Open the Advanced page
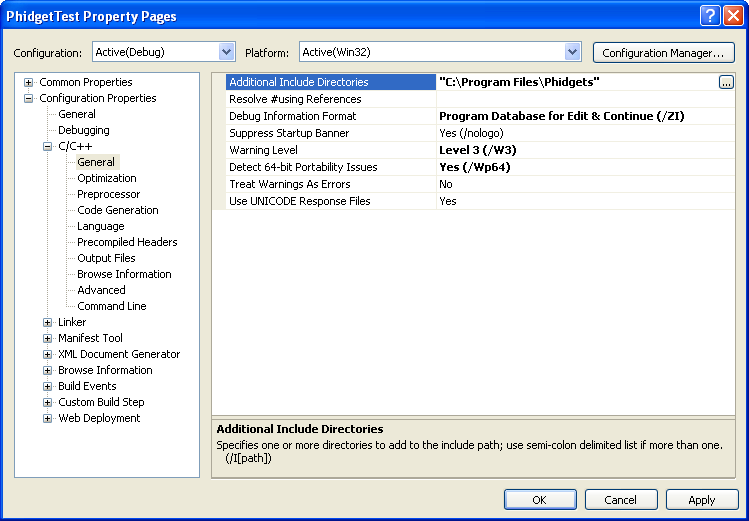 coord(101,290)
